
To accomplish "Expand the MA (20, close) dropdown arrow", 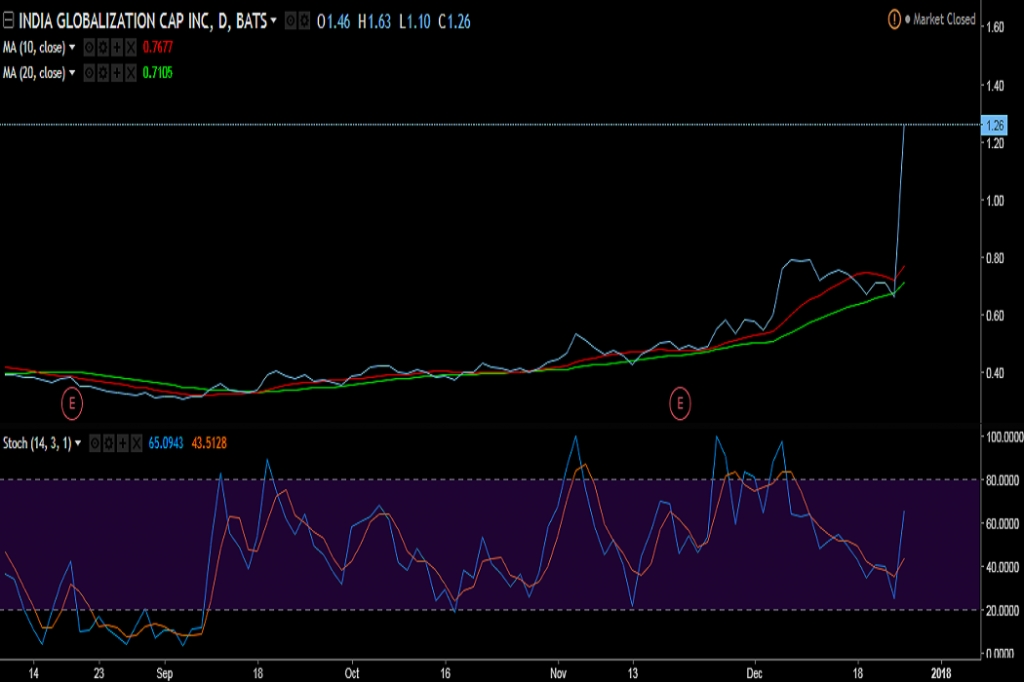I will pyautogui.click(x=72, y=73).
